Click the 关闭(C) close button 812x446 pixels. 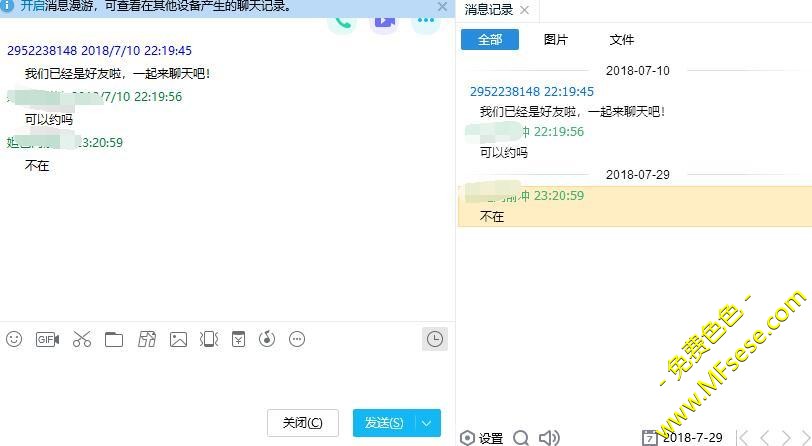302,423
